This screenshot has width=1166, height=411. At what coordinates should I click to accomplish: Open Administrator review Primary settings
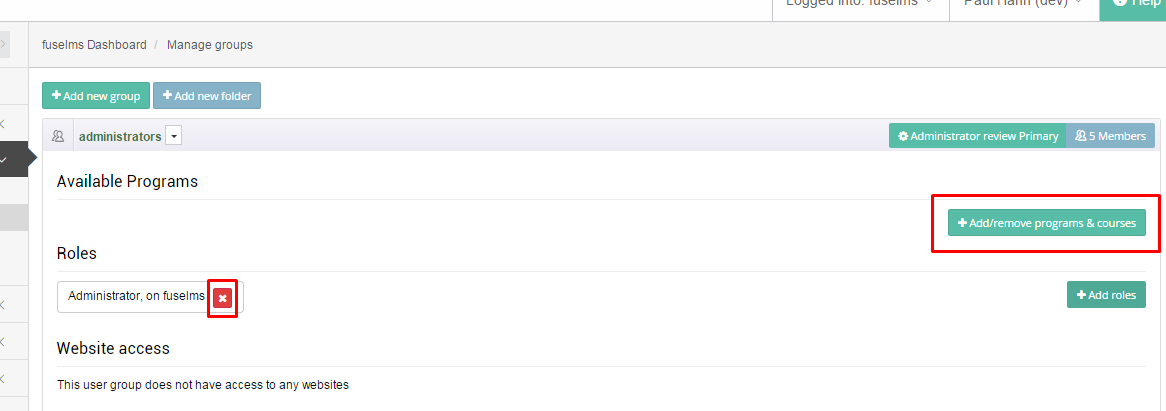[x=978, y=136]
